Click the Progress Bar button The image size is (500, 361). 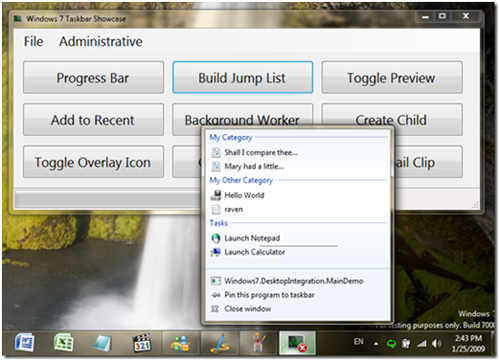coord(93,77)
